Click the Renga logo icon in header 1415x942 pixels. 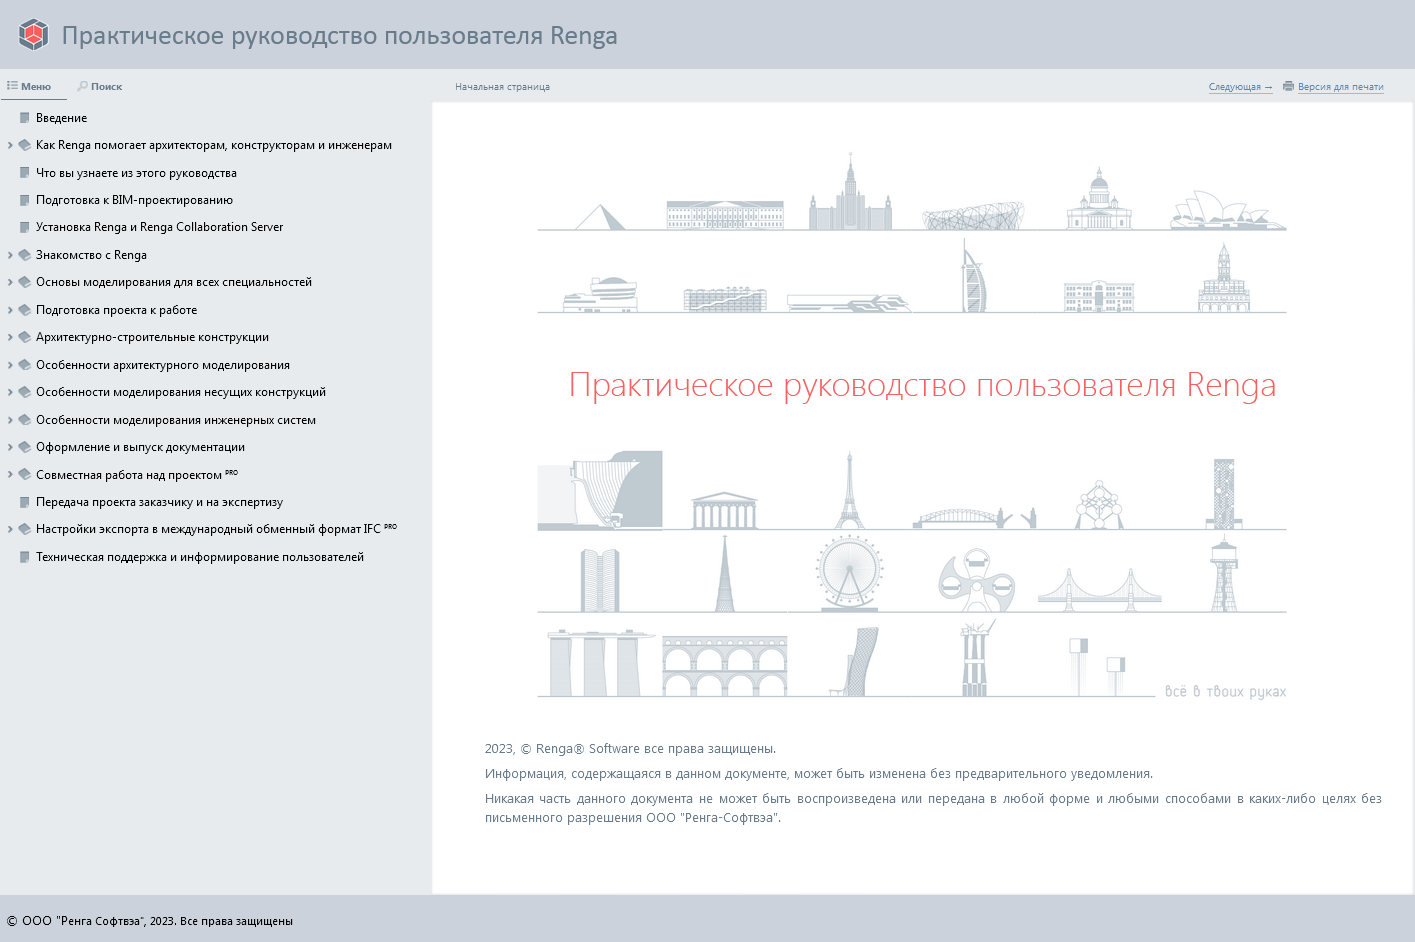[34, 35]
